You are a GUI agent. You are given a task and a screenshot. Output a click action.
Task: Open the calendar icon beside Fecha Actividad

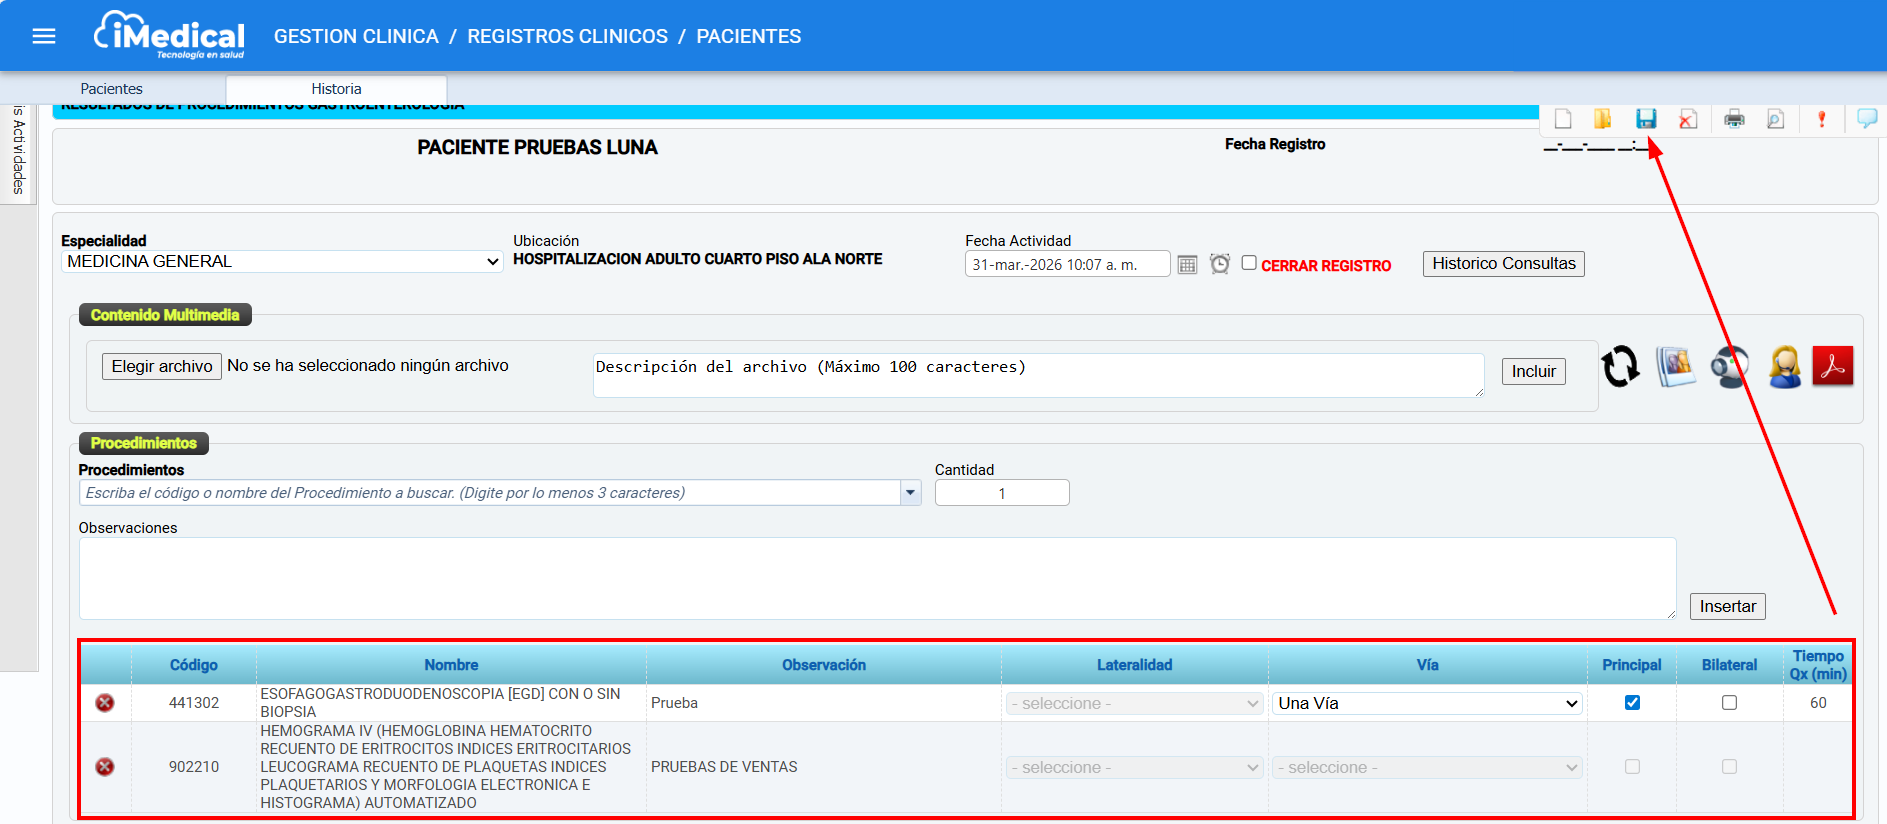[x=1187, y=265]
